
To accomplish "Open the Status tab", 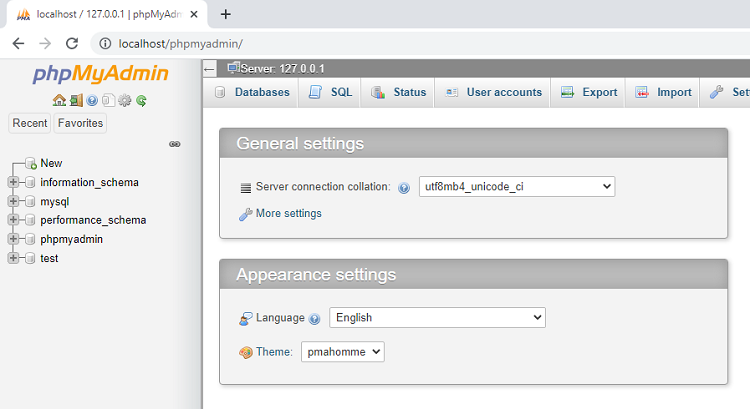I will coord(398,92).
